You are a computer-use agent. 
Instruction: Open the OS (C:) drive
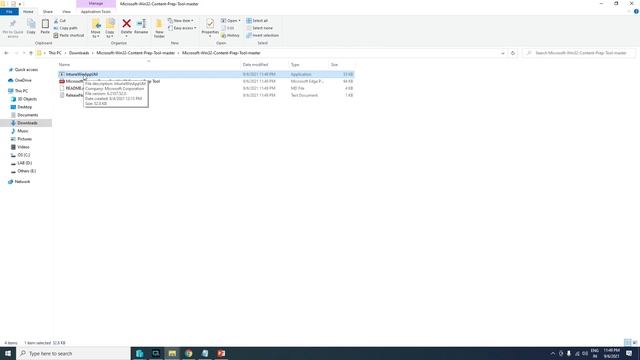pyautogui.click(x=24, y=155)
